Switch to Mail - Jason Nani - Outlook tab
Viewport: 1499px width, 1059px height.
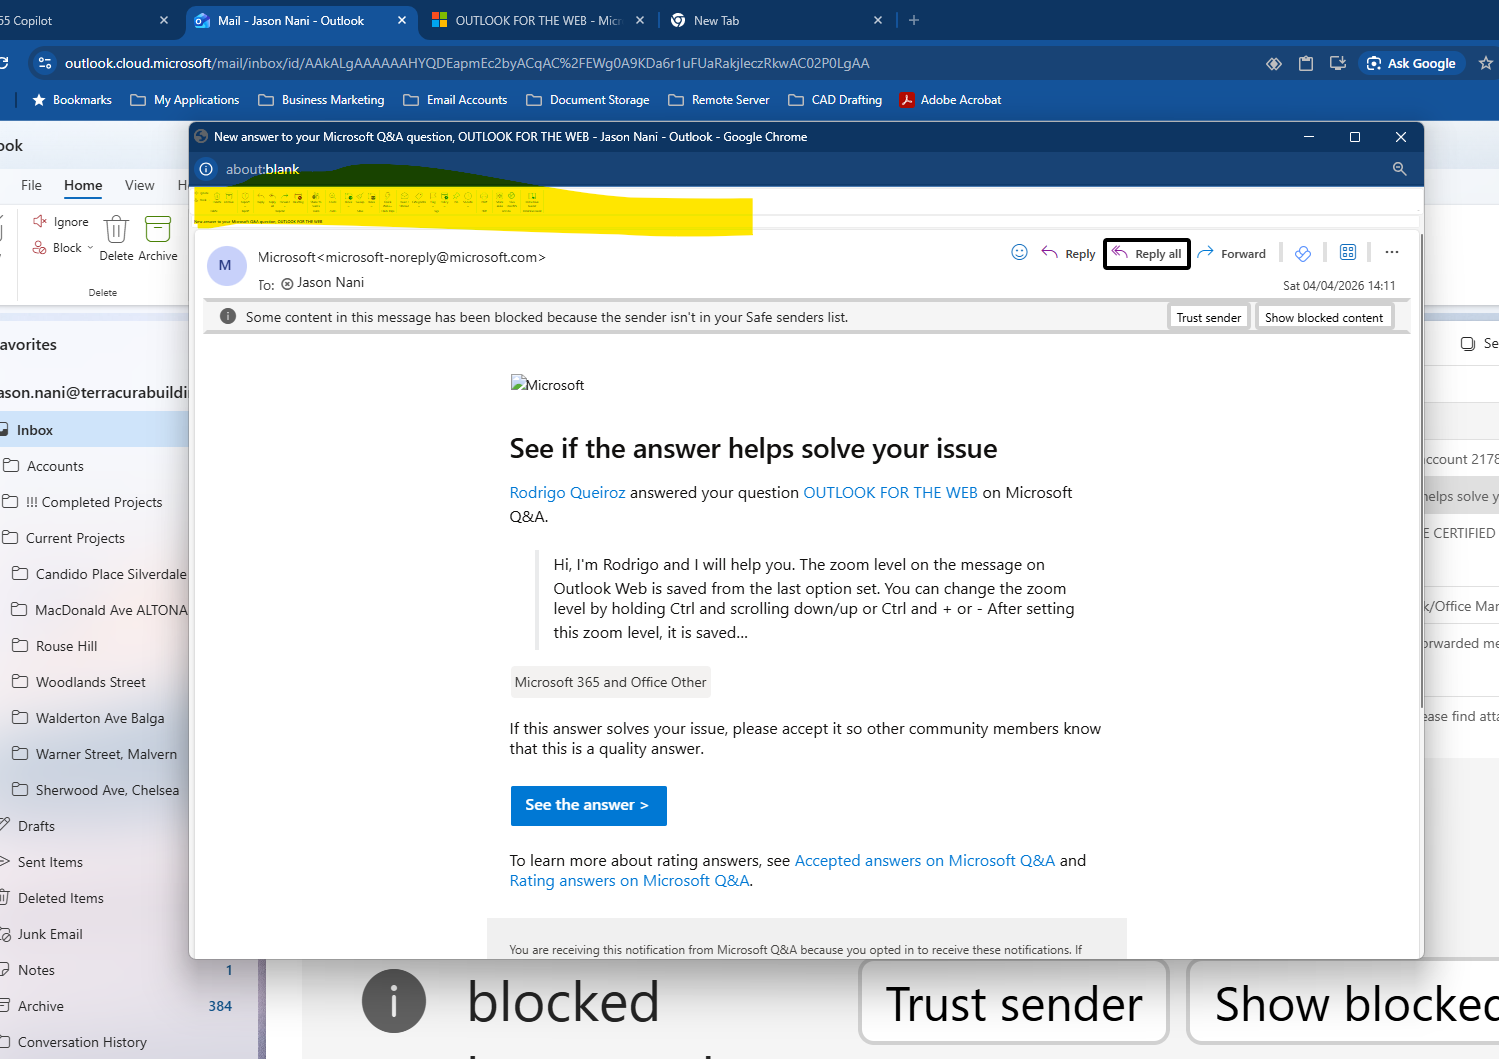point(301,20)
